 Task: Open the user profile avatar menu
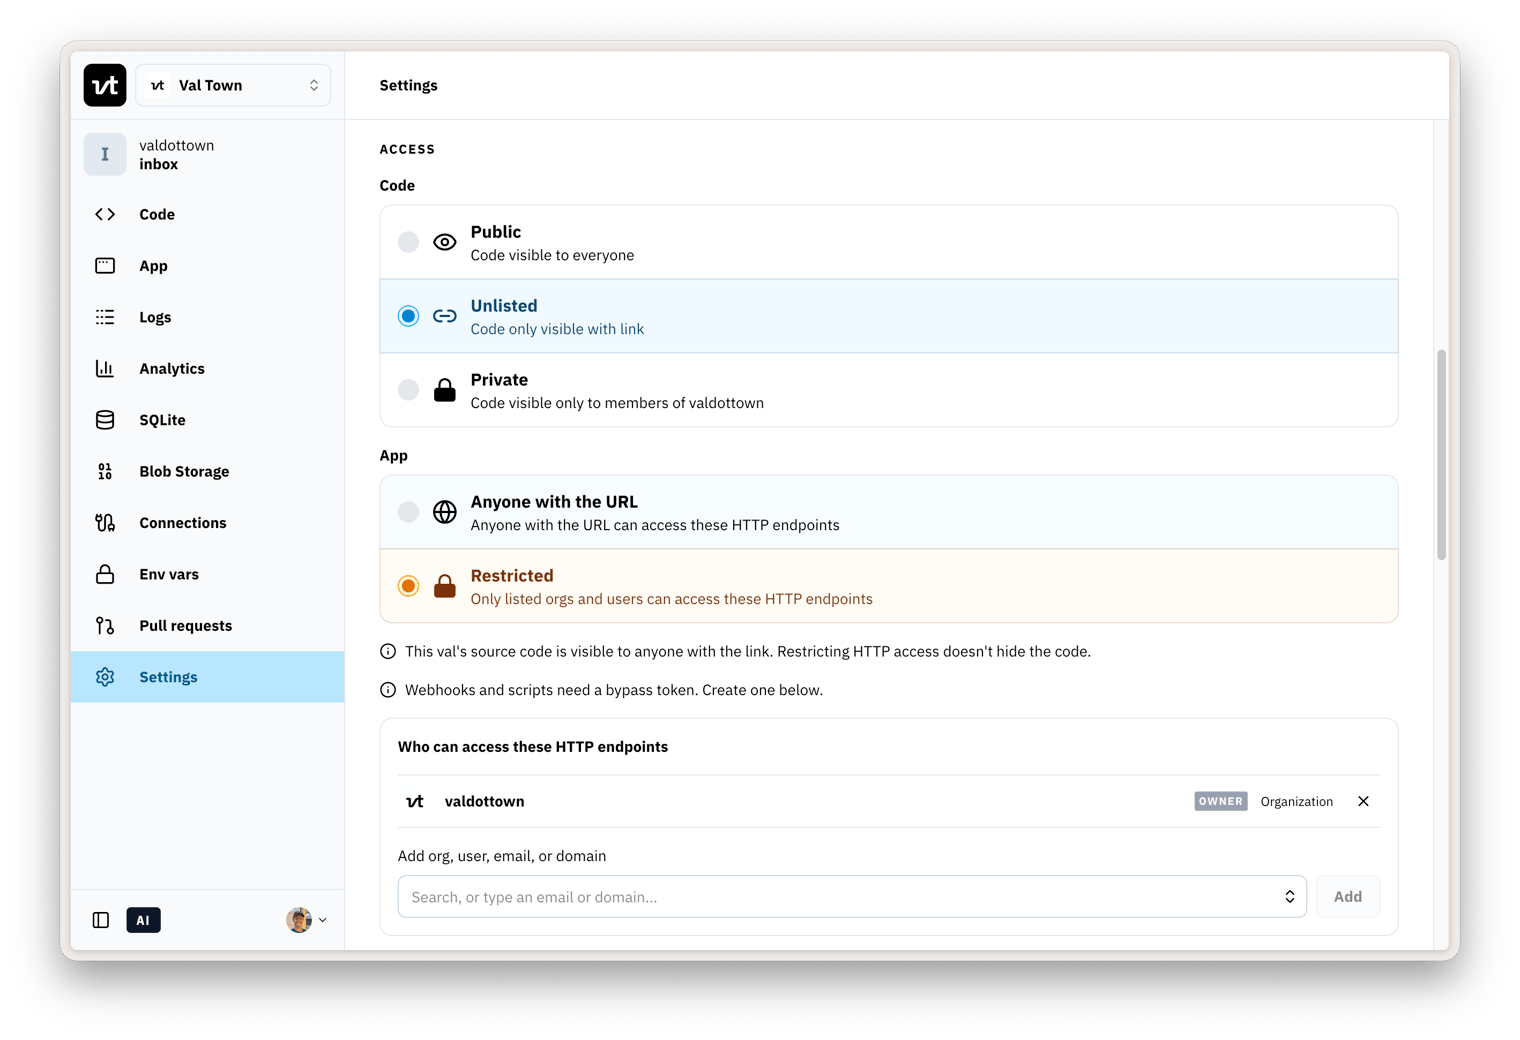tap(306, 920)
